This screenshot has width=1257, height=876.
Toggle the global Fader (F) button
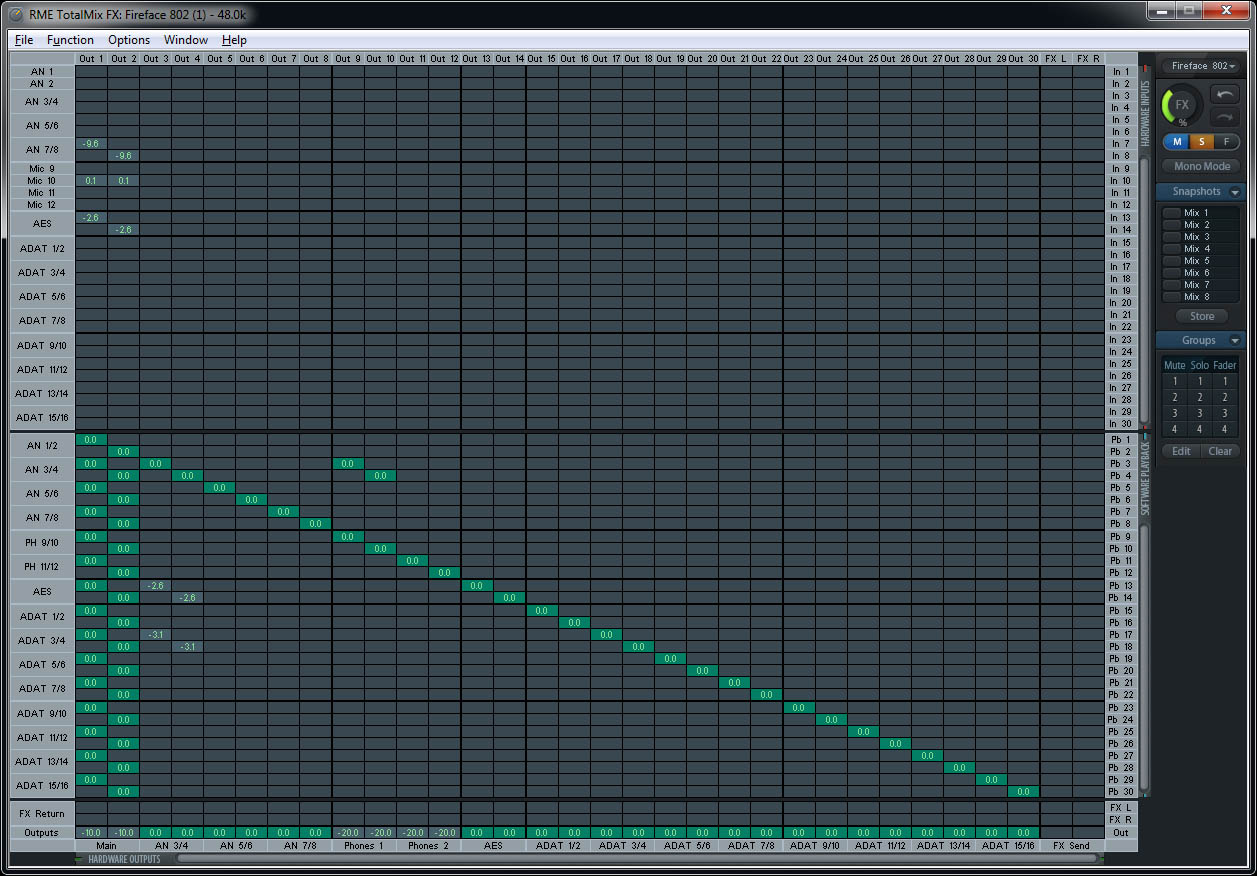click(1226, 142)
